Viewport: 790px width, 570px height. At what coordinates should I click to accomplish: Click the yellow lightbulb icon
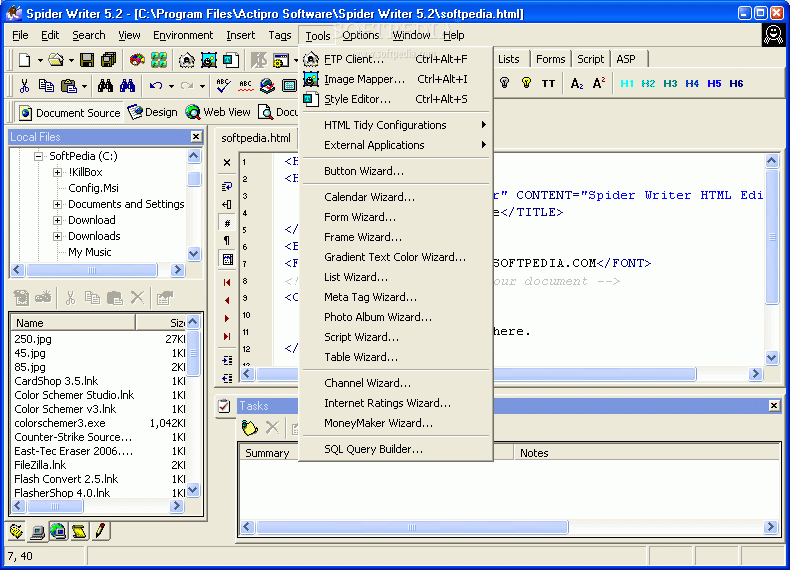coord(526,83)
